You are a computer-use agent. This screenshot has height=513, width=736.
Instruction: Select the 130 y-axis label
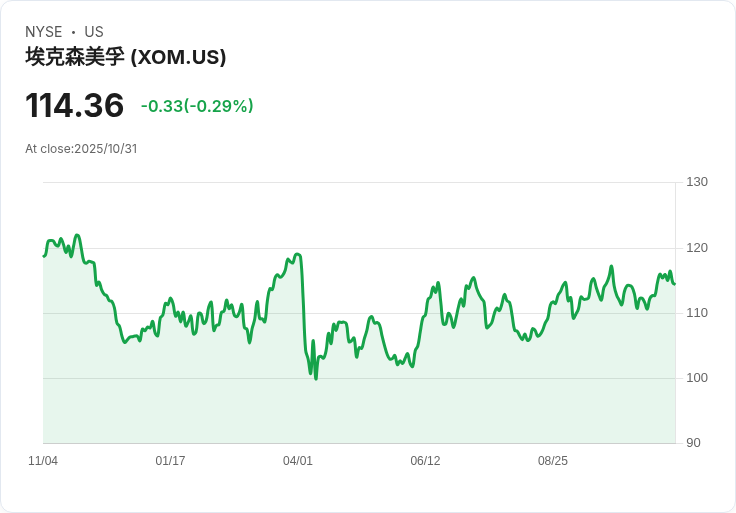(697, 182)
